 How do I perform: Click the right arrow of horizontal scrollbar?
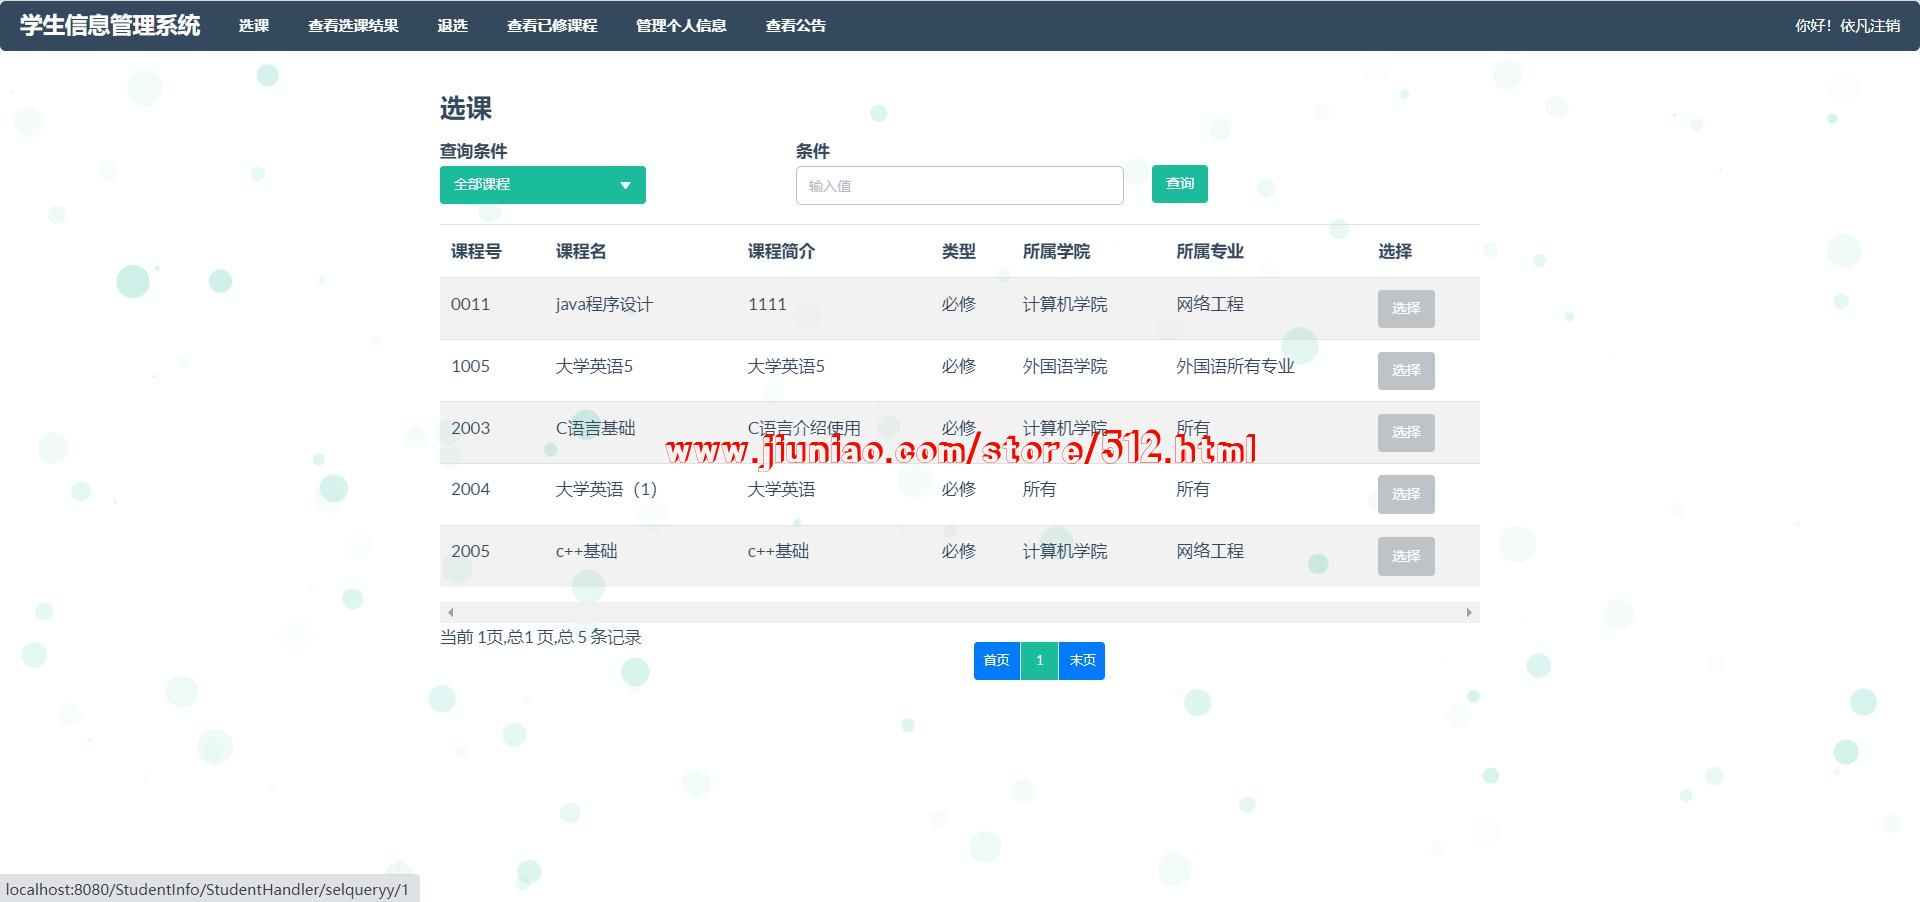[1468, 612]
